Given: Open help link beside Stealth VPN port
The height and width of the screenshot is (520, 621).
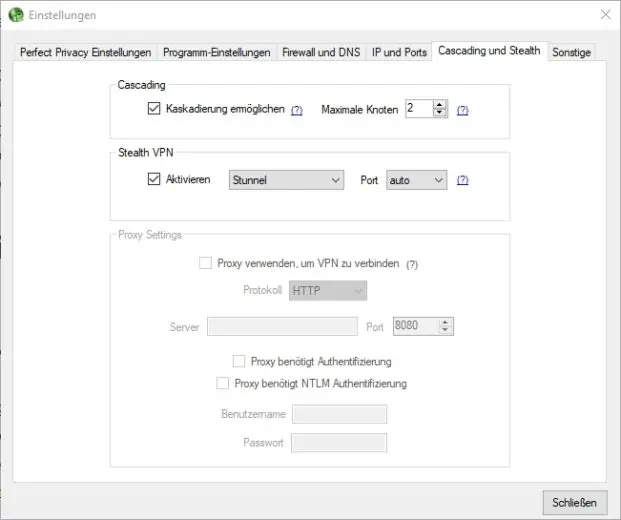Looking at the screenshot, I should (463, 180).
